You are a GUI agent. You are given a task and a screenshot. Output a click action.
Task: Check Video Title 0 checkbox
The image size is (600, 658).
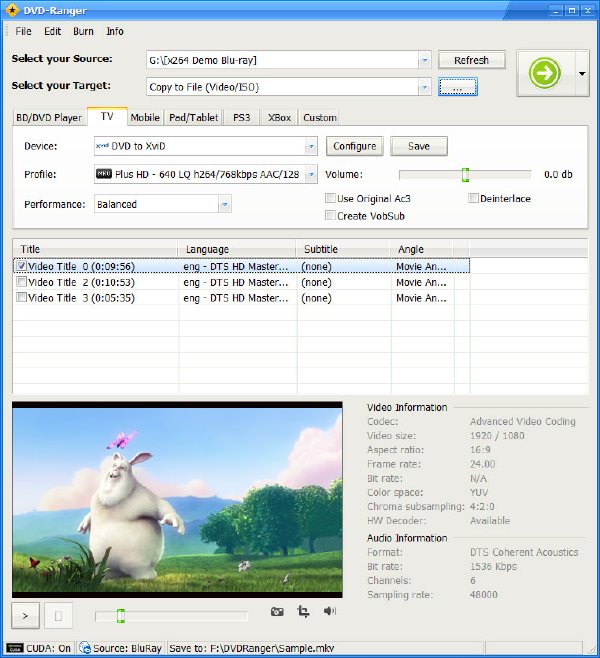pos(21,266)
